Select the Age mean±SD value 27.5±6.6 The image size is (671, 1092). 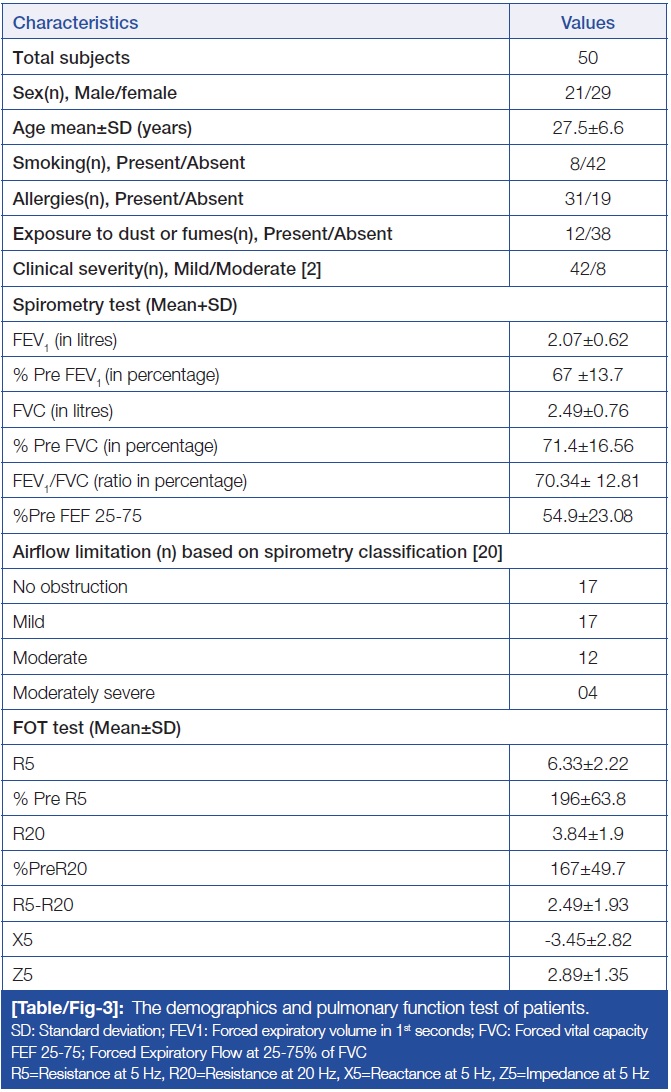(588, 128)
